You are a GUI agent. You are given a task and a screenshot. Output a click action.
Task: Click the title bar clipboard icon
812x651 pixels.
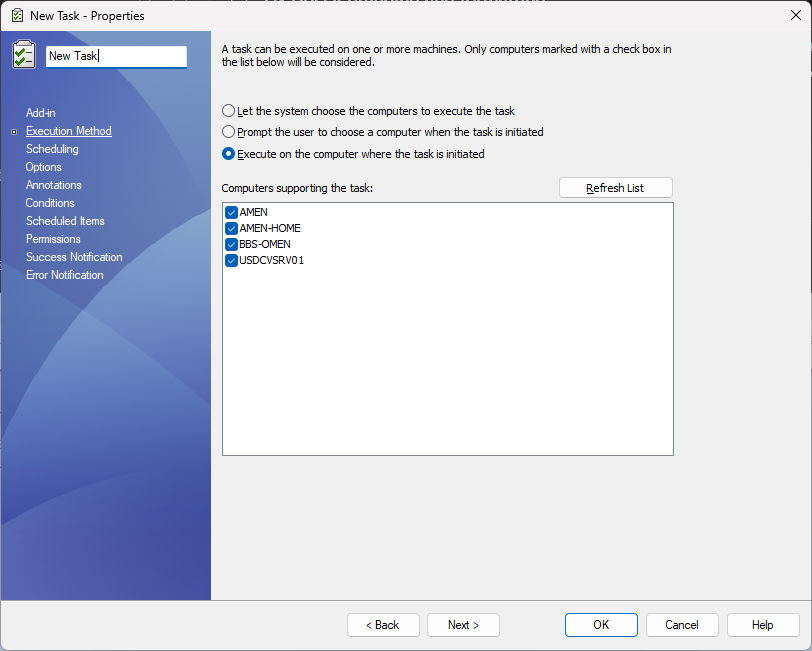click(17, 16)
